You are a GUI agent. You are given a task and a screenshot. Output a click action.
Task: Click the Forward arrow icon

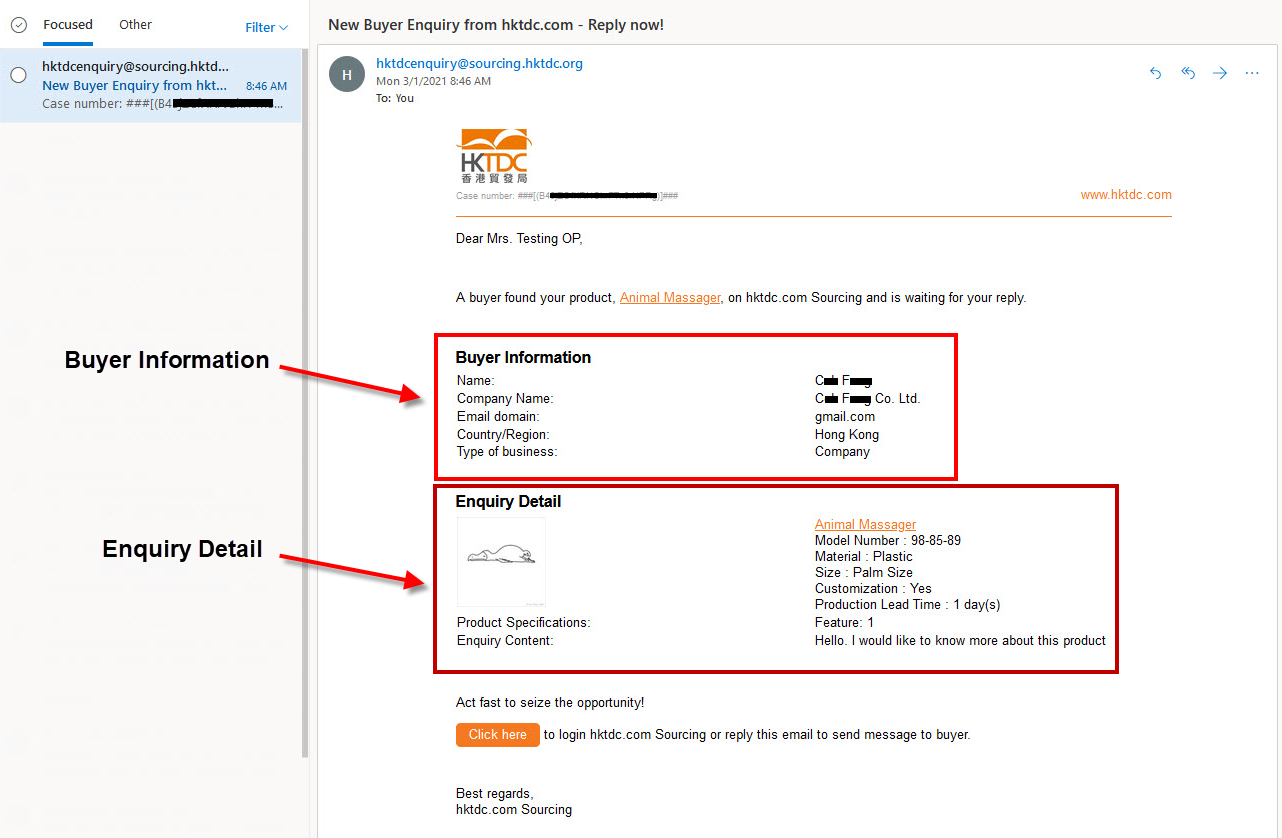[1220, 73]
